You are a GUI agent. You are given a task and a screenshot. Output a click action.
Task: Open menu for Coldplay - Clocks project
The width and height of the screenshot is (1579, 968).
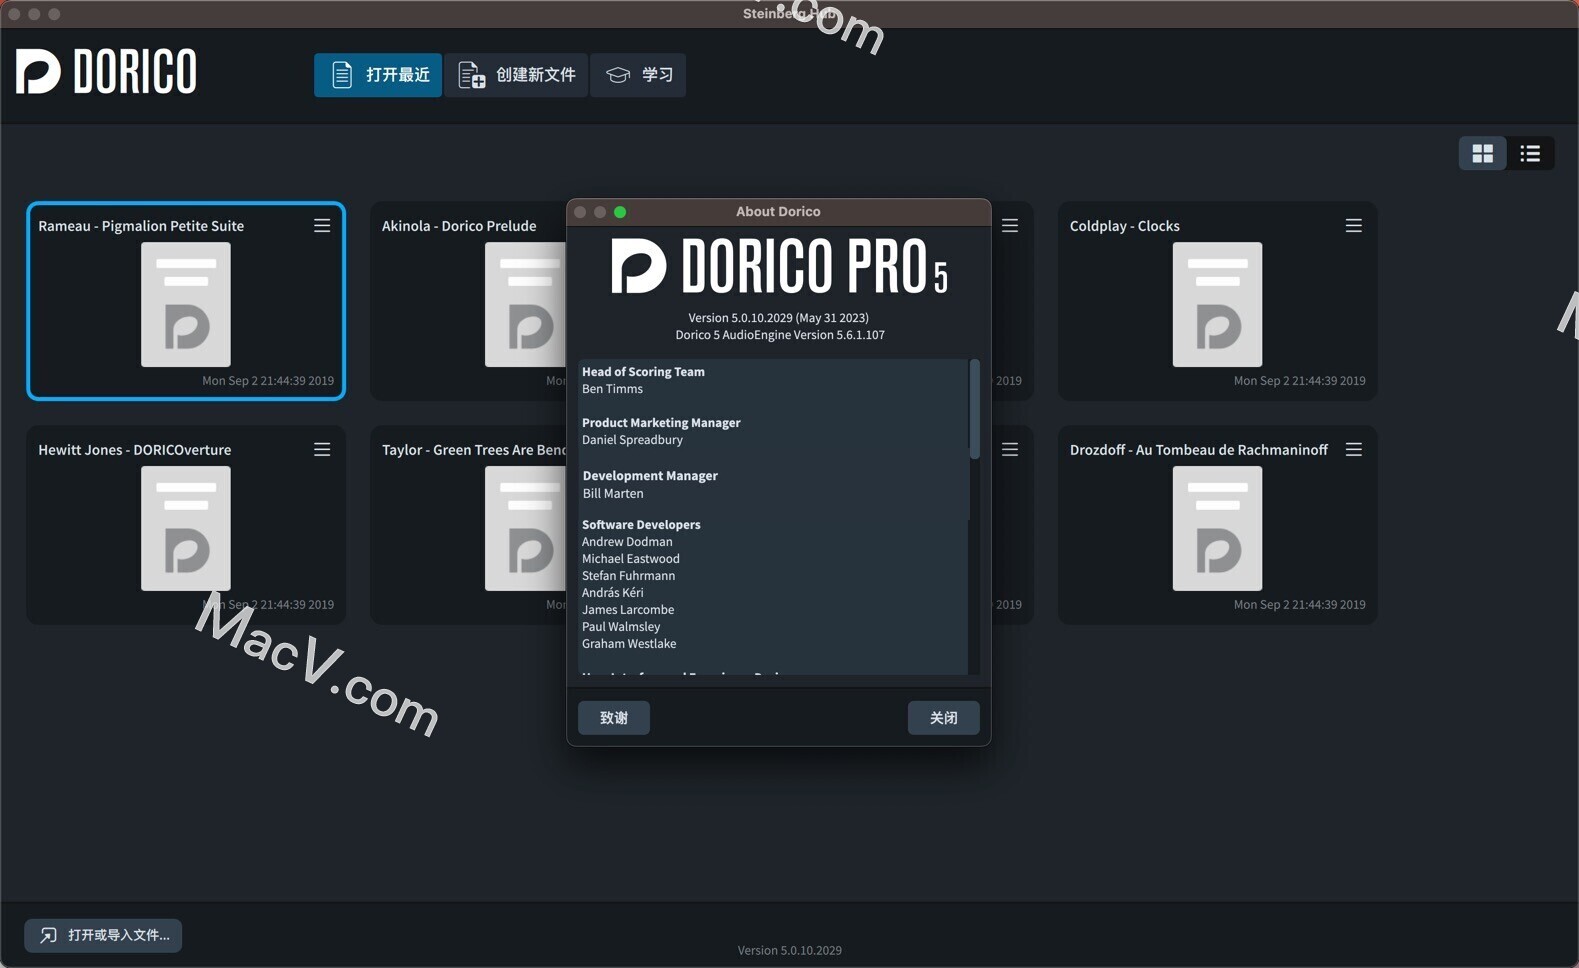coord(1353,226)
